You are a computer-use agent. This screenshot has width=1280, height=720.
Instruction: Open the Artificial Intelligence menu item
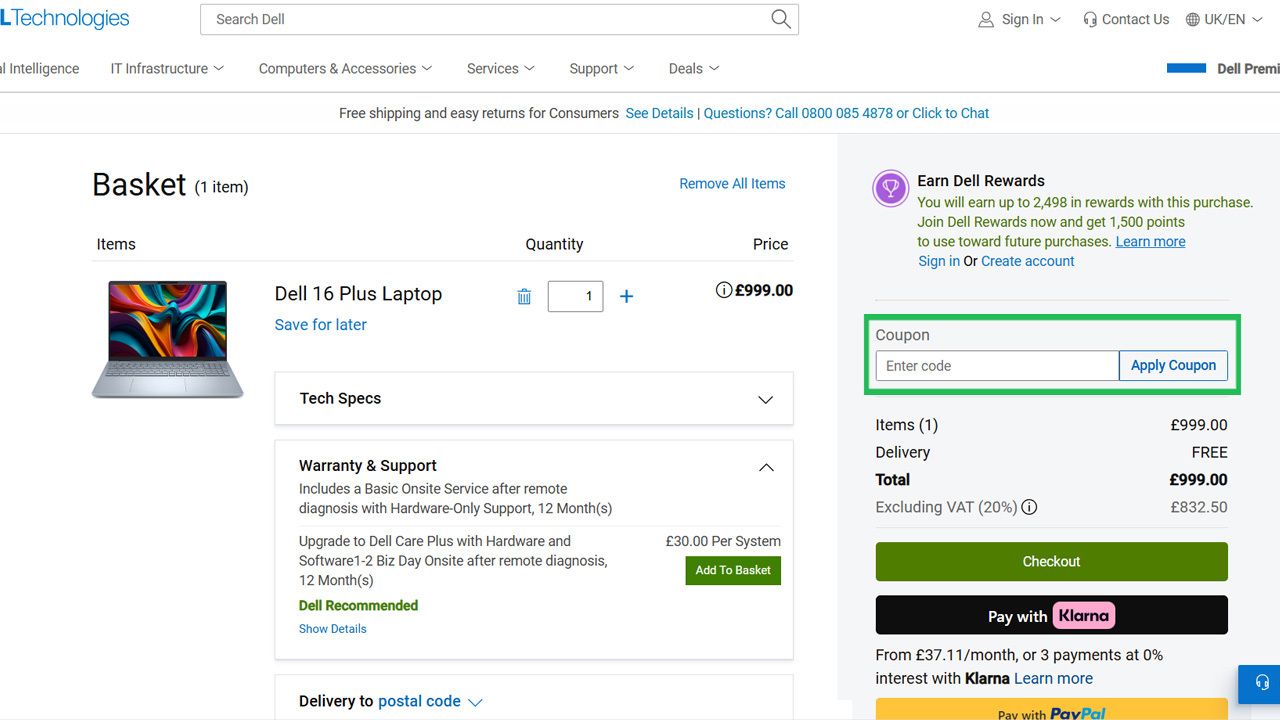pos(40,68)
